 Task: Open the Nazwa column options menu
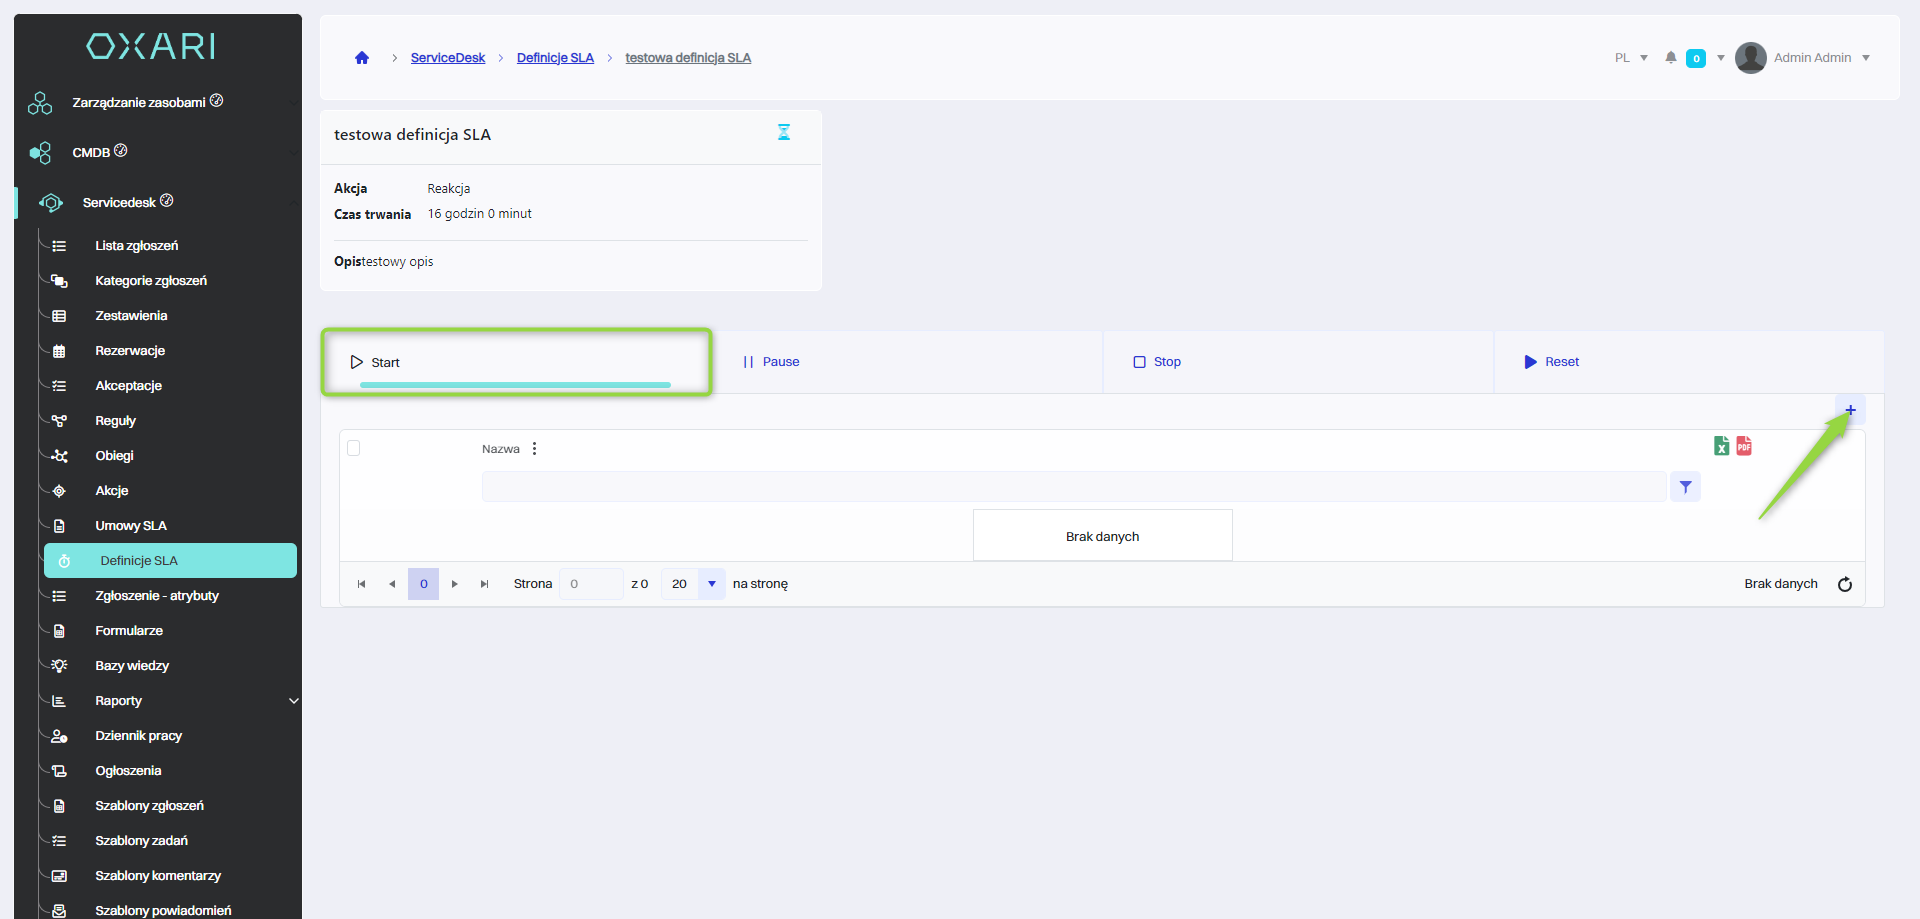(x=535, y=449)
